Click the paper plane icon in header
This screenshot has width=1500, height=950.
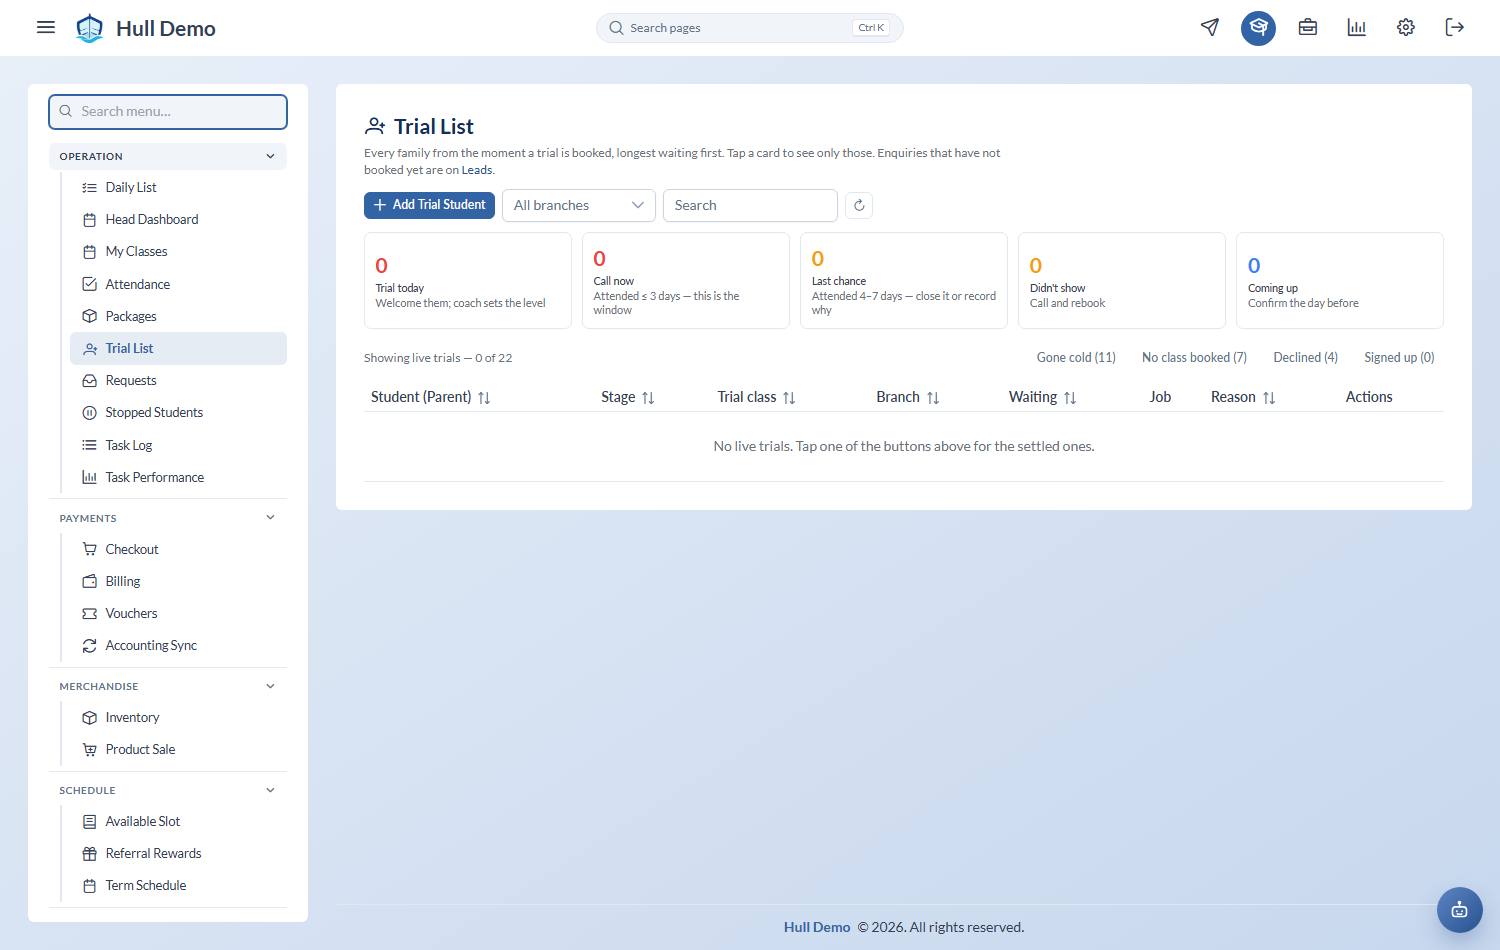click(1210, 27)
